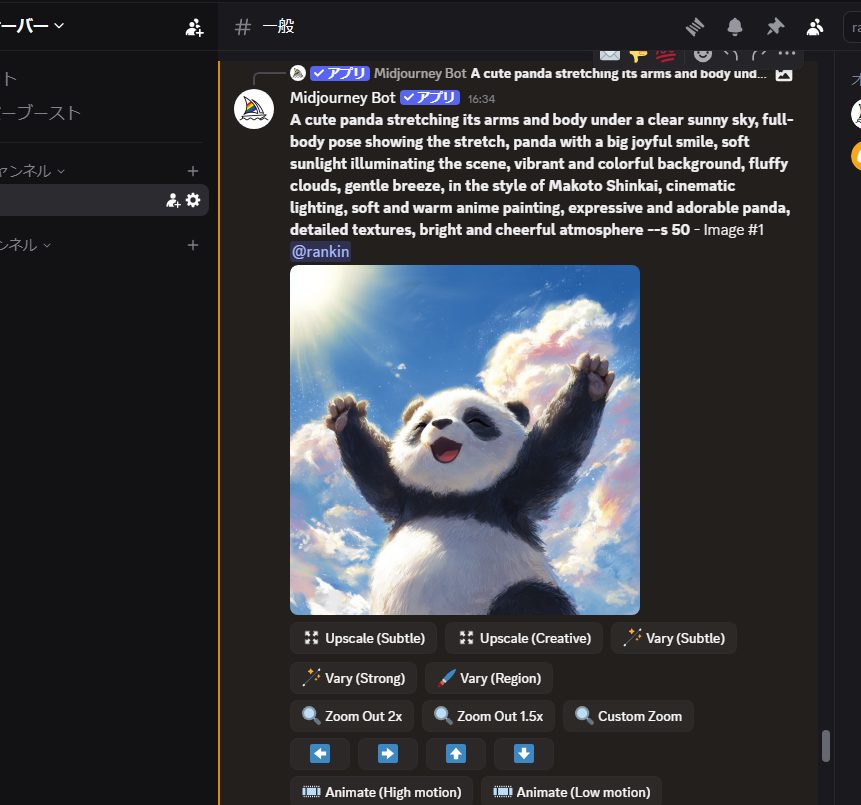Open the generated panda image thumbnail
The width and height of the screenshot is (861, 805).
click(x=464, y=439)
